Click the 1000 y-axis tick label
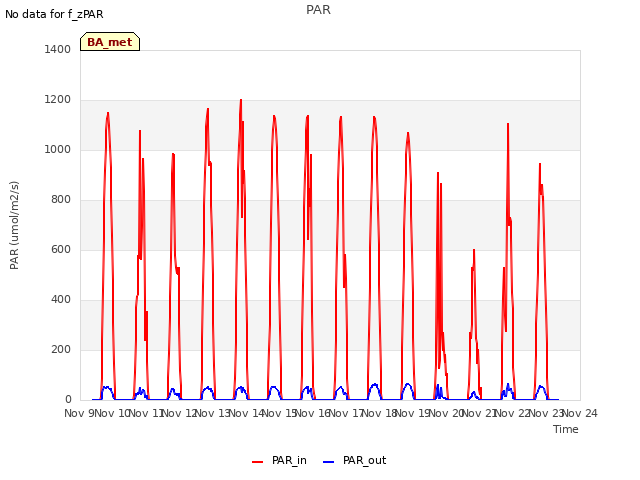 [x=58, y=149]
